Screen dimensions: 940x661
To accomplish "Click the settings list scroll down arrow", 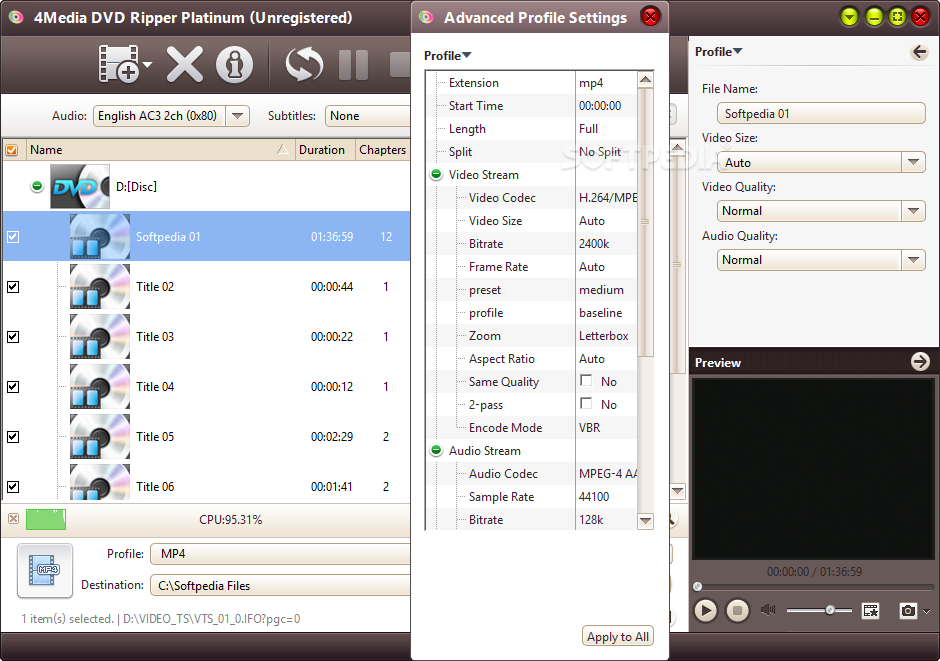I will click(645, 520).
